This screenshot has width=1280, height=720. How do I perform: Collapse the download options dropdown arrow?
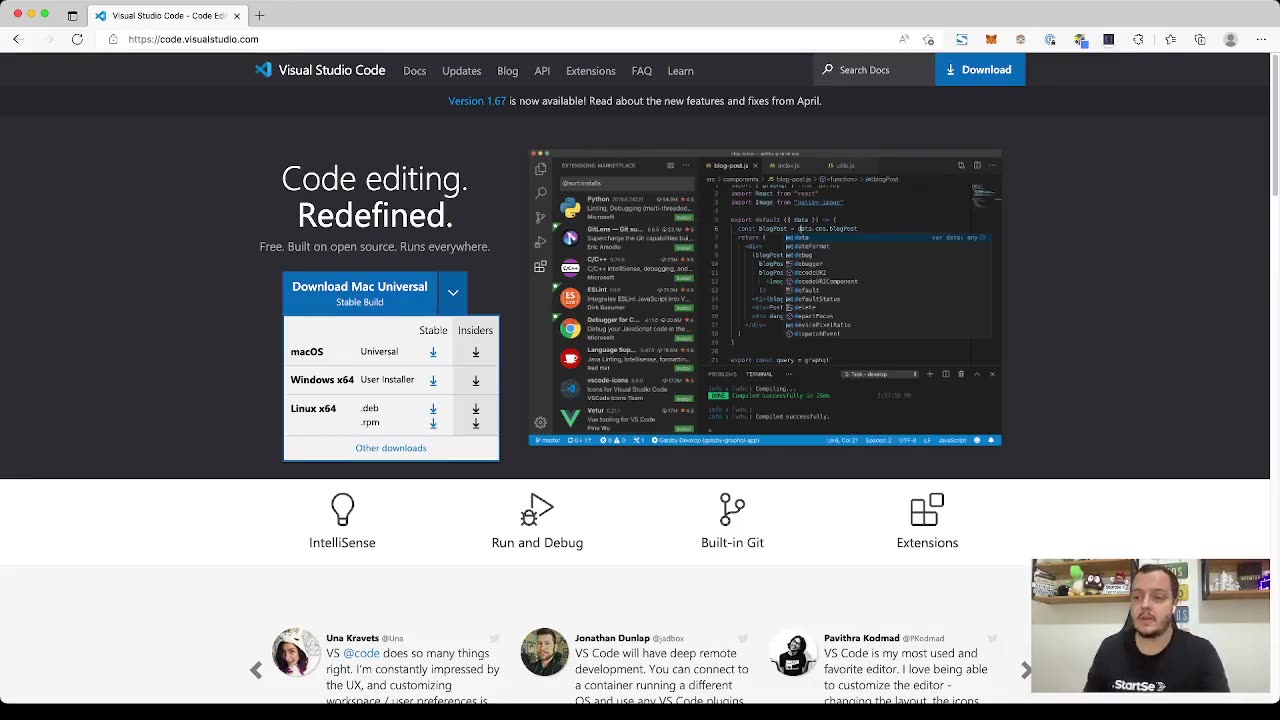pyautogui.click(x=453, y=293)
